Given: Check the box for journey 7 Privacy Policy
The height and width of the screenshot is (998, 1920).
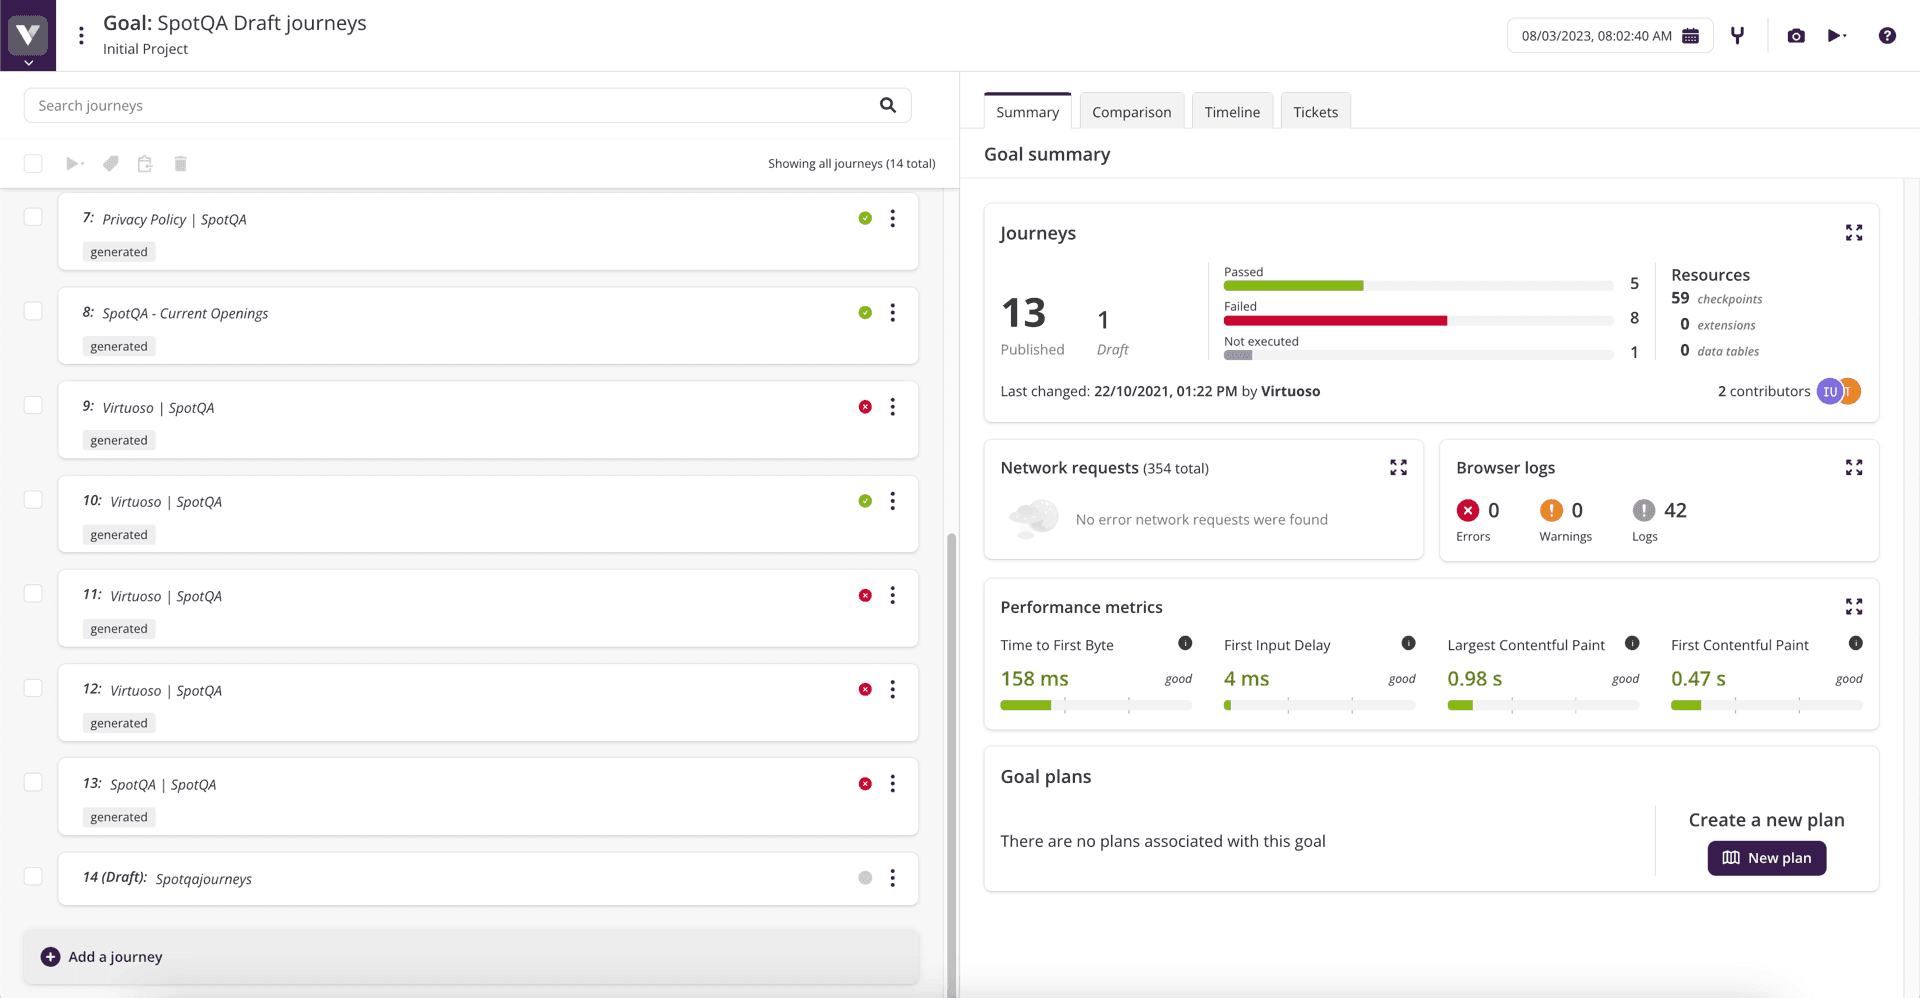Looking at the screenshot, I should pyautogui.click(x=33, y=217).
